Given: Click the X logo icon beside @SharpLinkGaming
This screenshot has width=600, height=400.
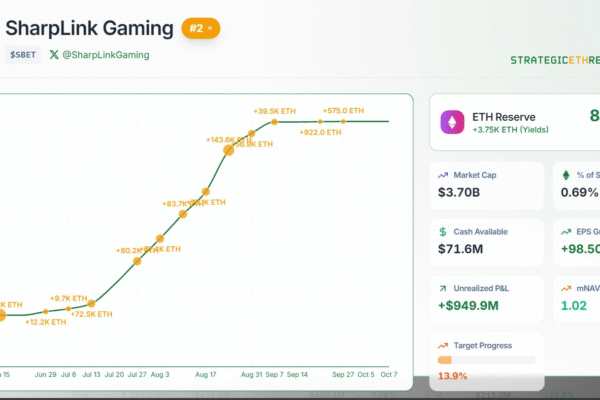Looking at the screenshot, I should pos(56,55).
